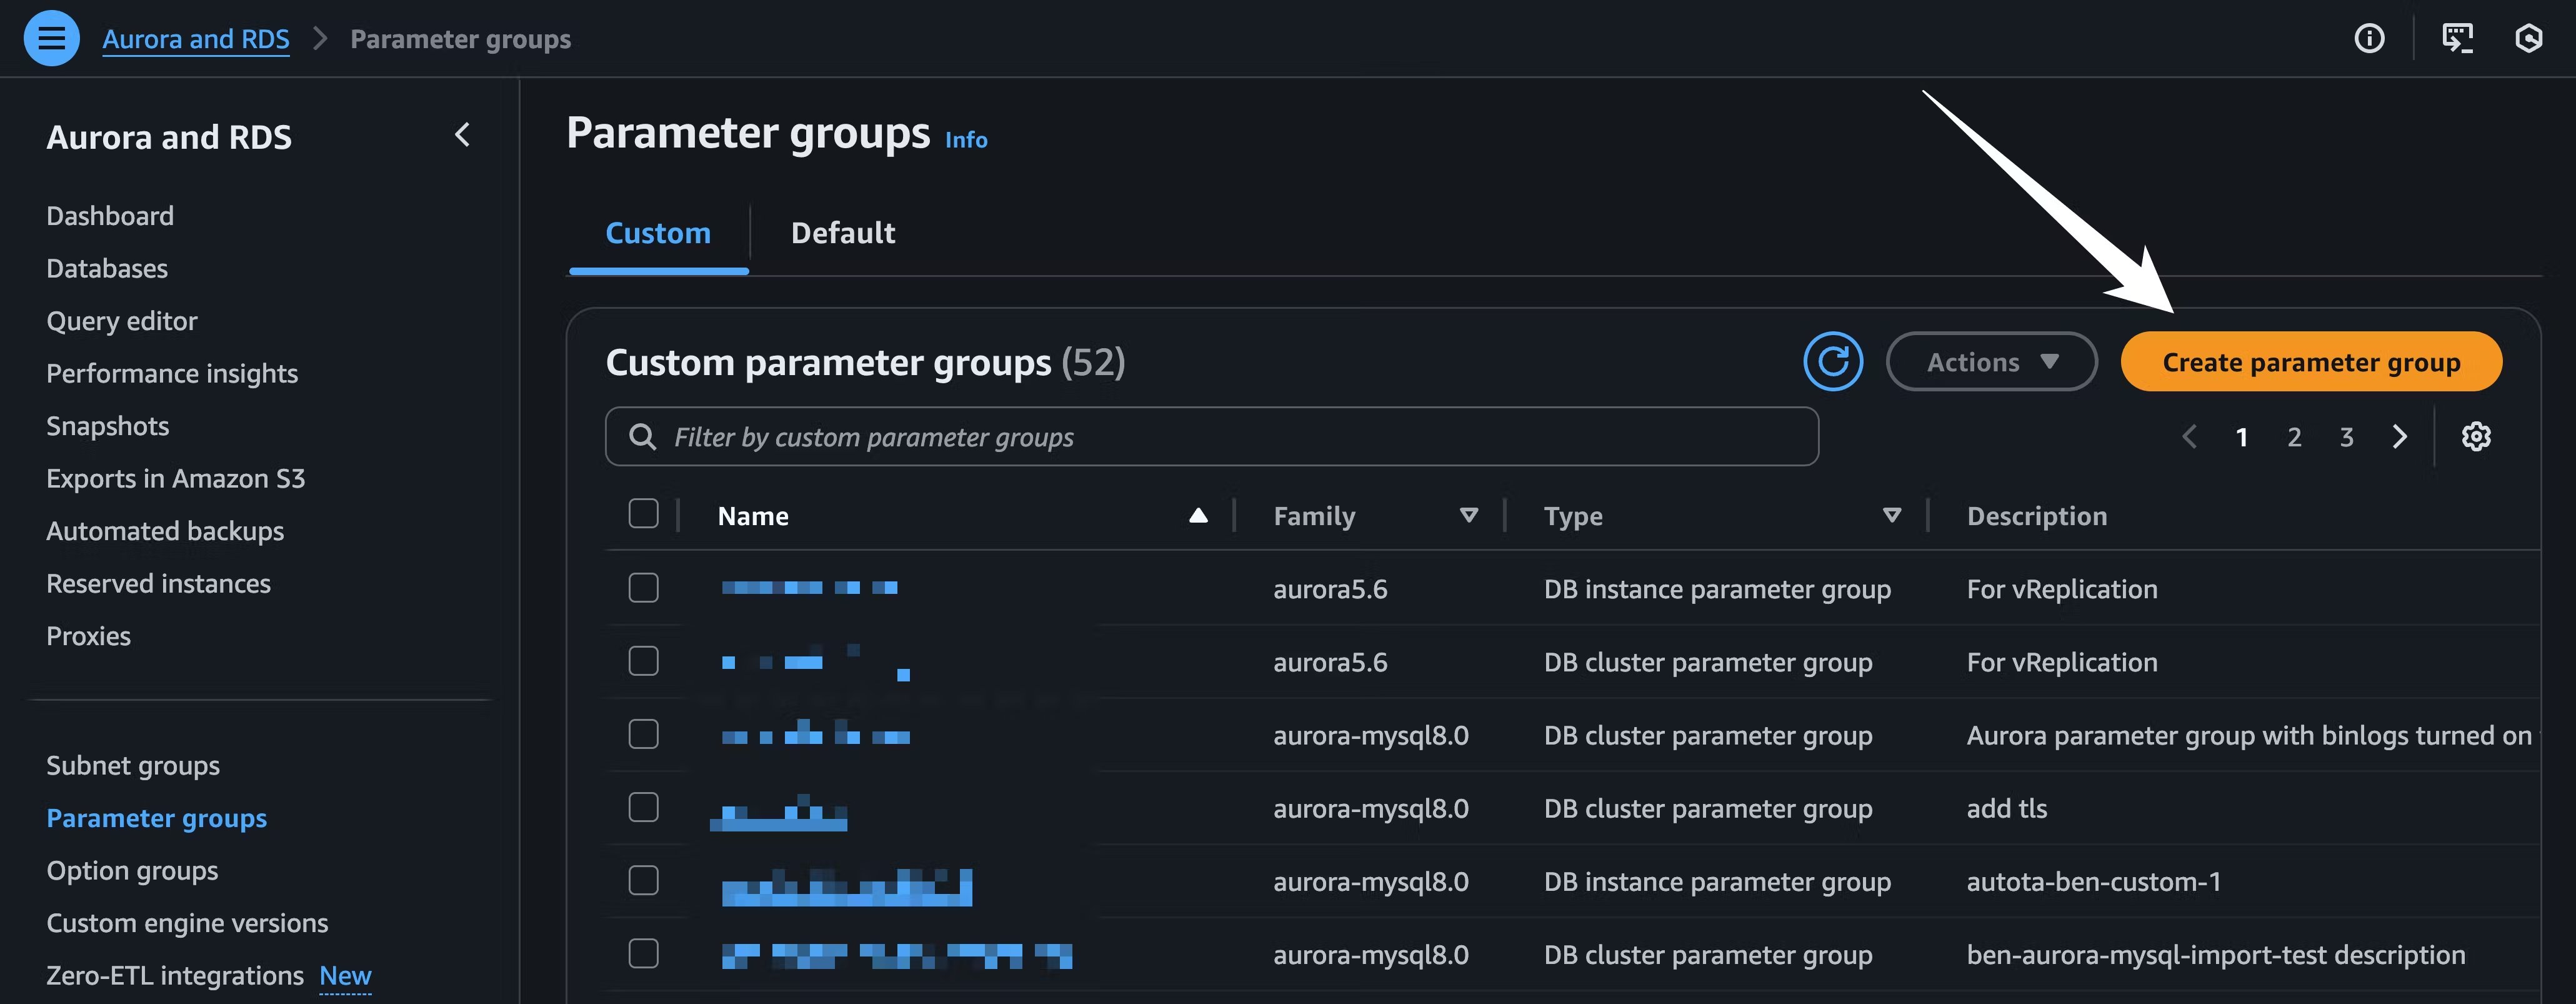The width and height of the screenshot is (2576, 1004).
Task: Open Databases in sidebar
Action: 107,268
